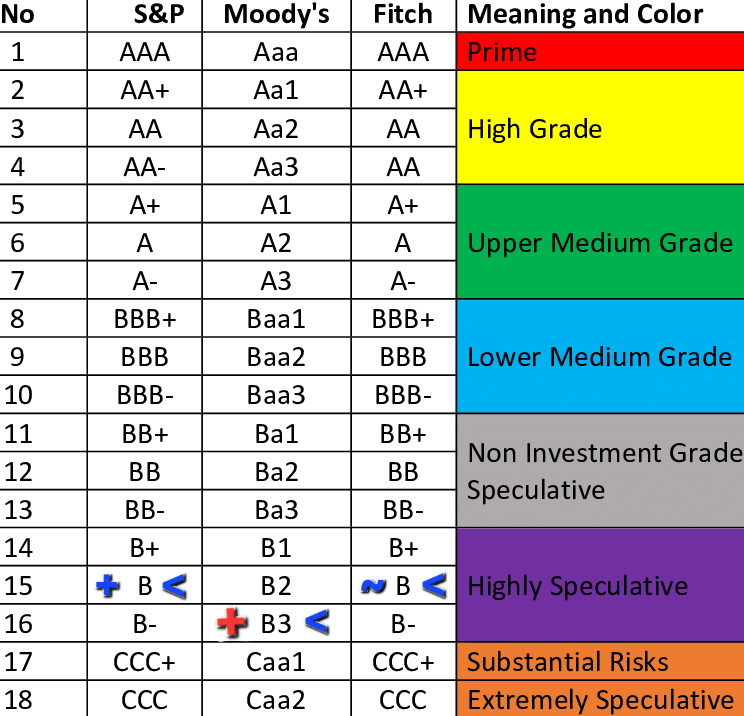Select the green Upper Medium Grade cell

pyautogui.click(x=600, y=243)
